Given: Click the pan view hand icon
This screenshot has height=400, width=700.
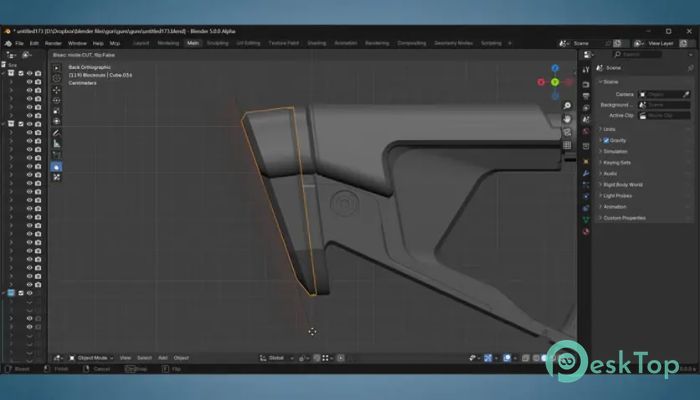Looking at the screenshot, I should (x=567, y=119).
